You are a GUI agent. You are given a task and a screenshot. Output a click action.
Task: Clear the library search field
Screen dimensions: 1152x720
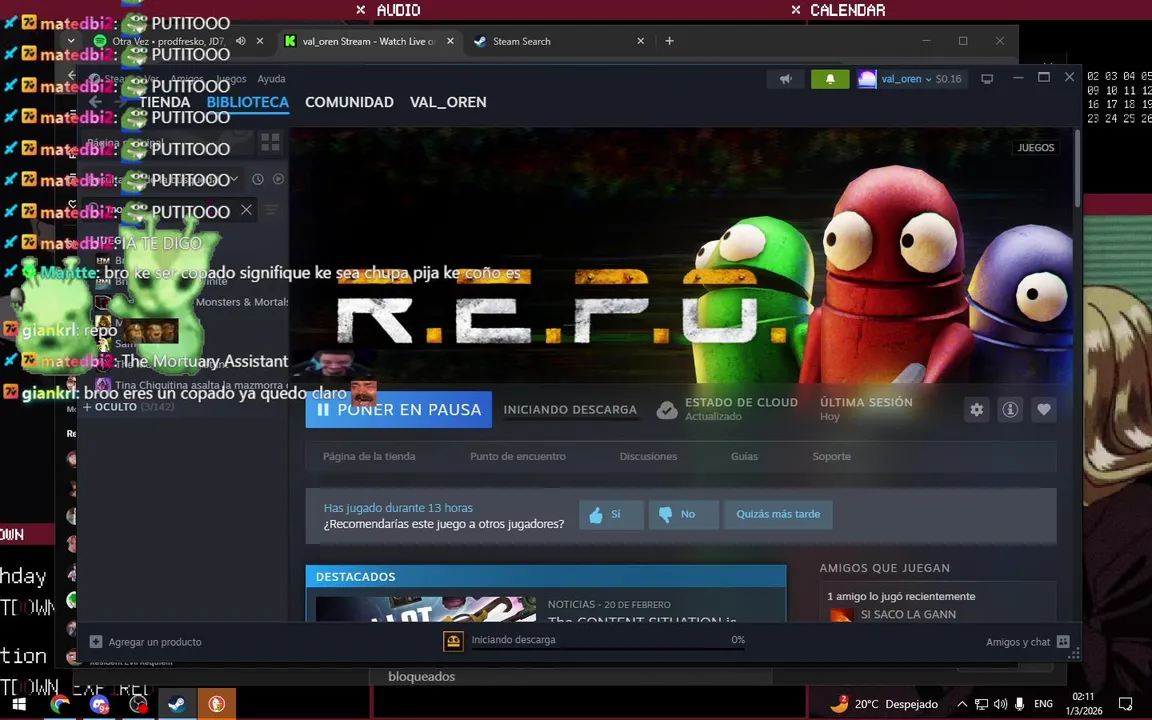pyautogui.click(x=246, y=210)
